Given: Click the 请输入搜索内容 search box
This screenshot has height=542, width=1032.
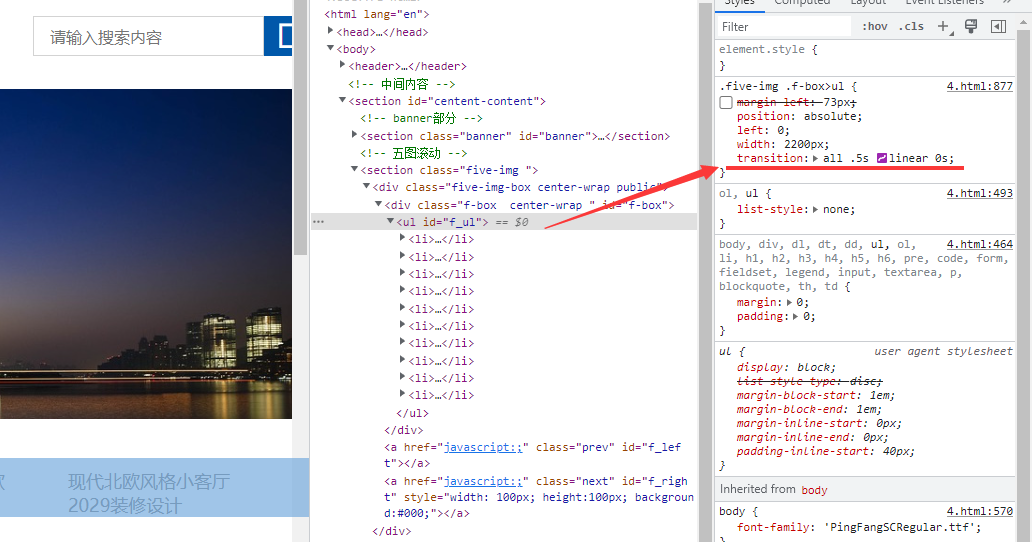Looking at the screenshot, I should click(149, 36).
